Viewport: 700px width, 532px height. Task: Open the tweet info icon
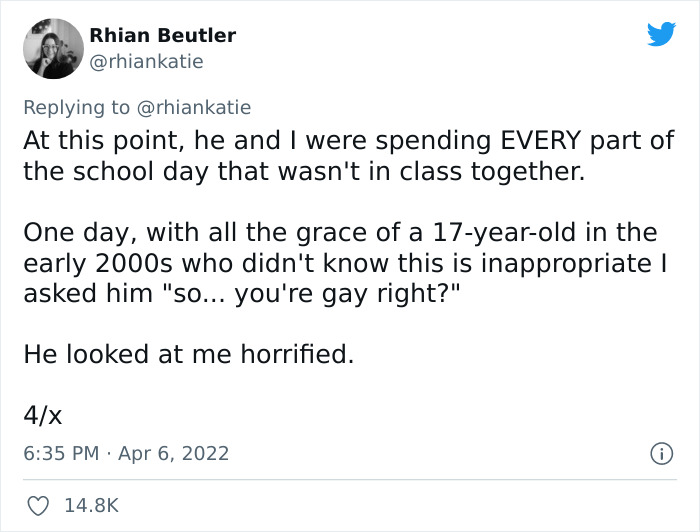click(x=660, y=453)
